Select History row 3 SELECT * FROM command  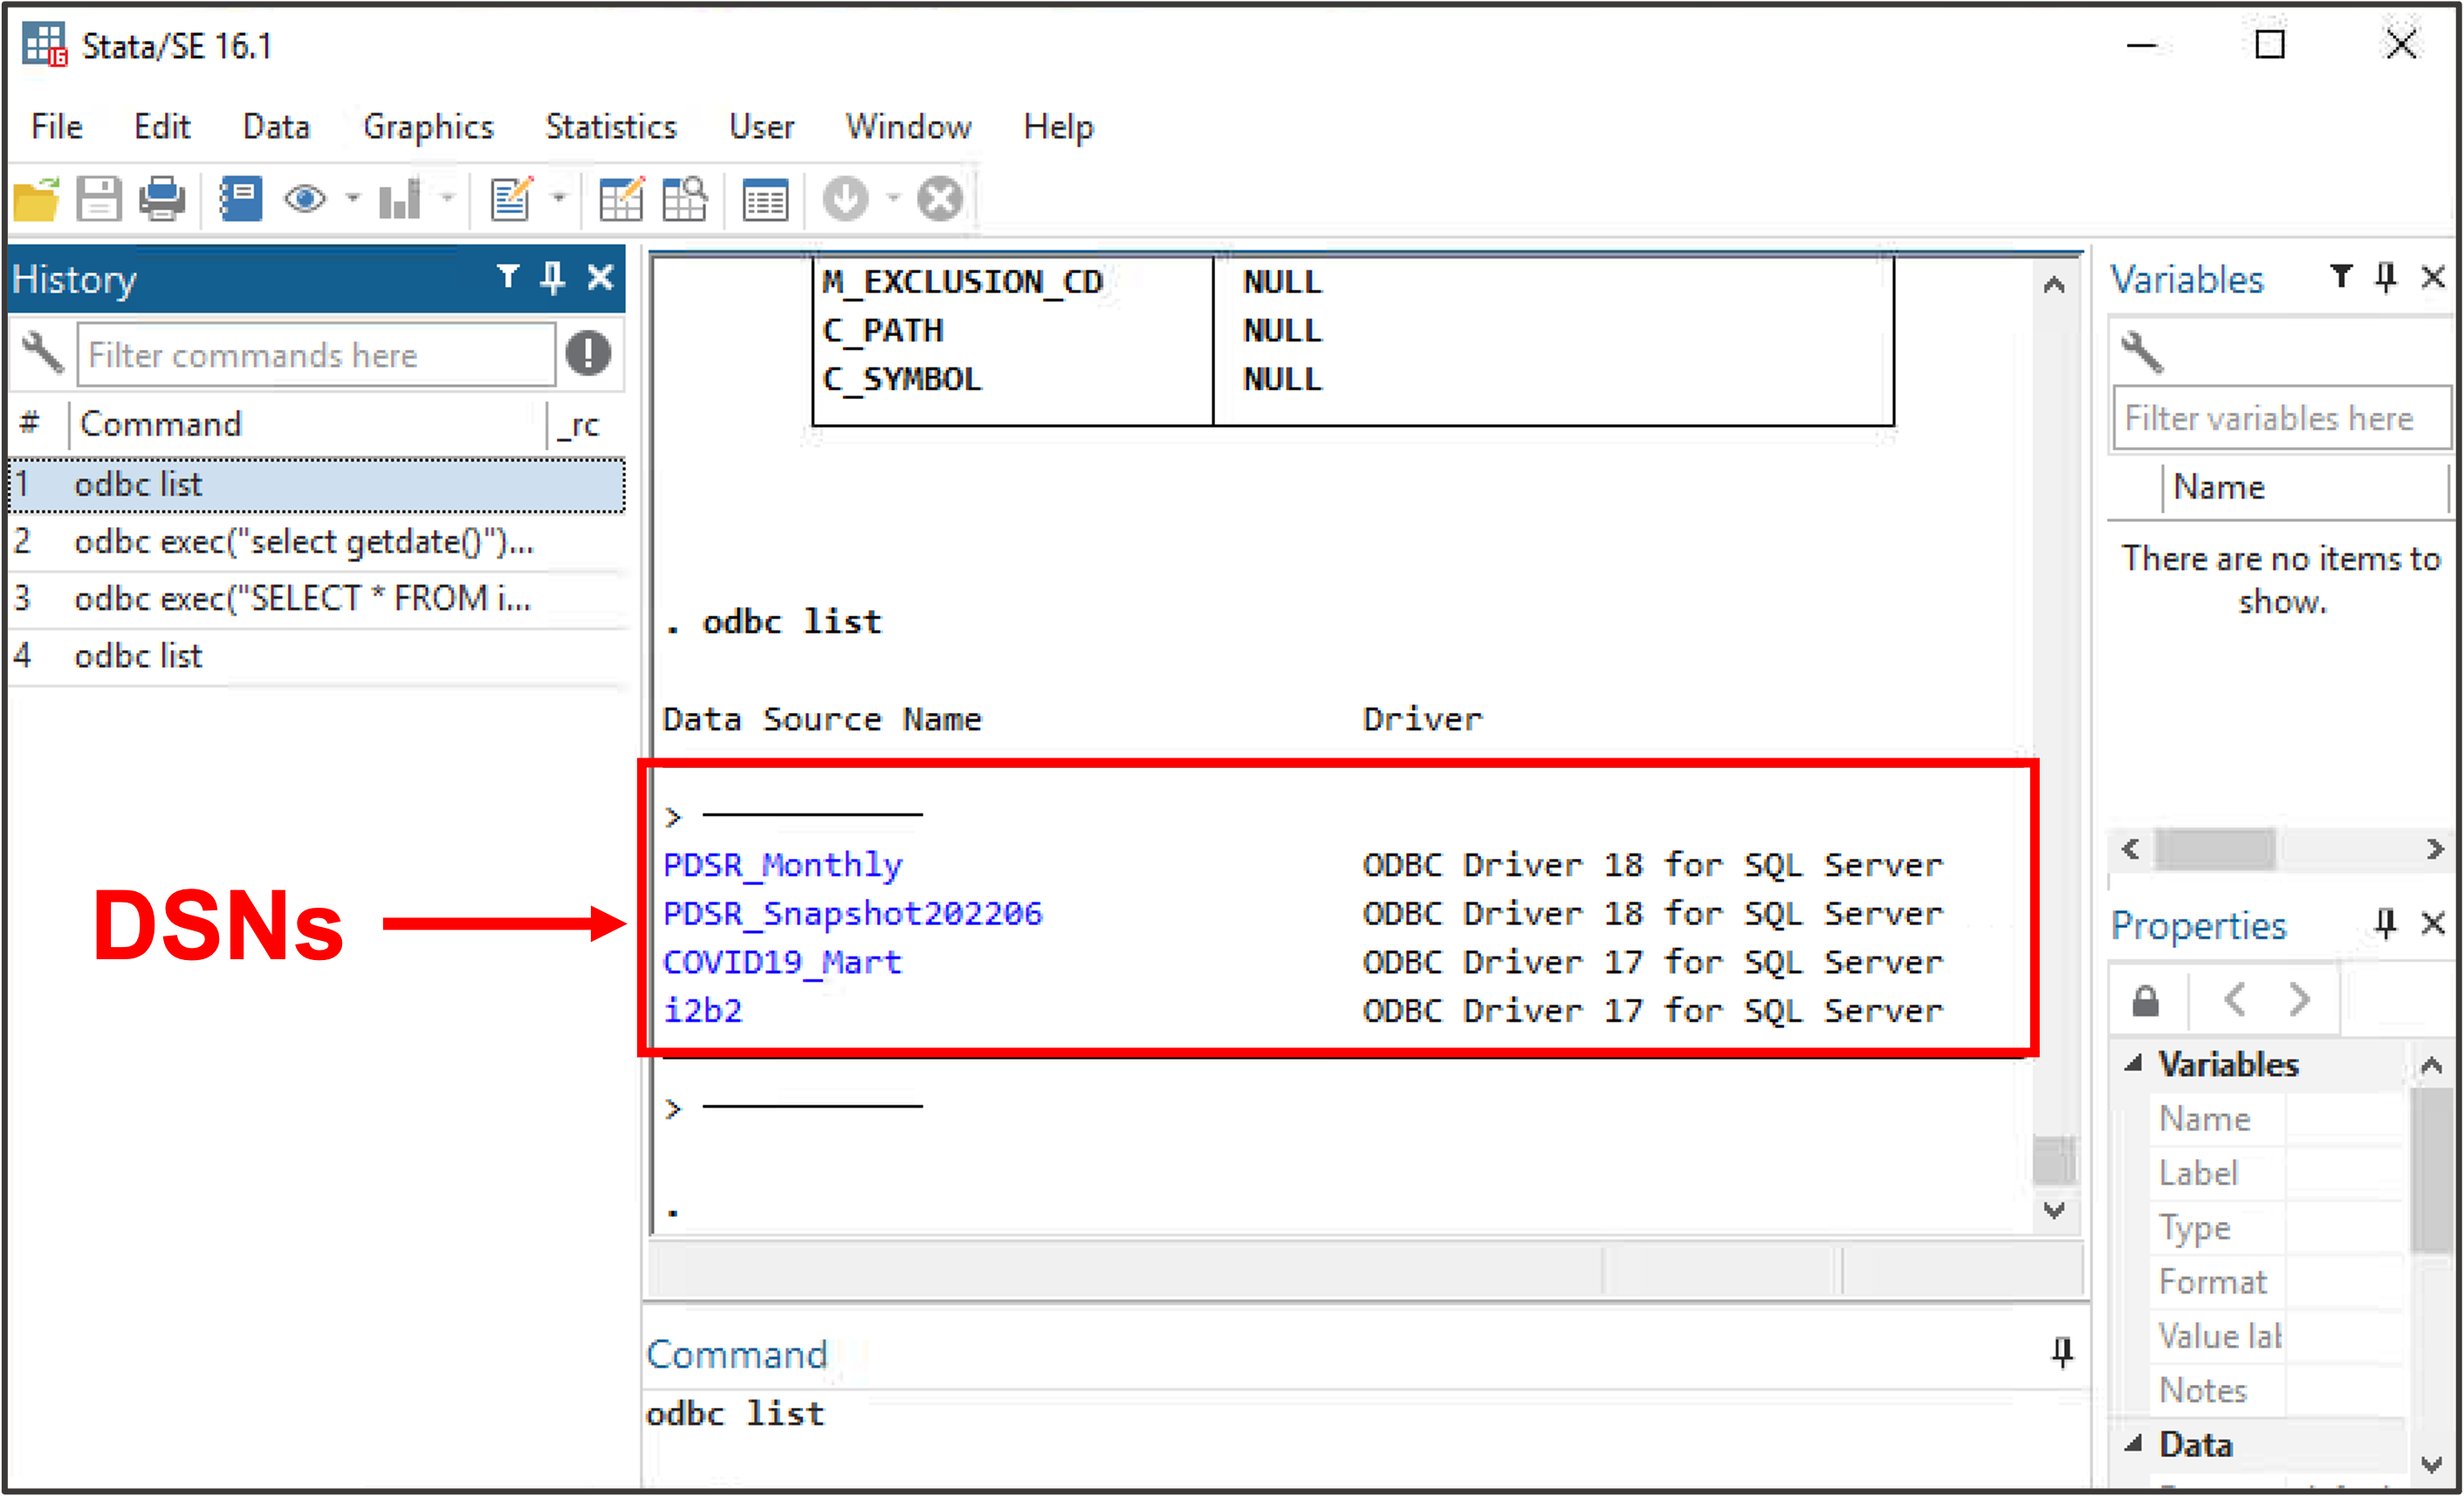317,599
